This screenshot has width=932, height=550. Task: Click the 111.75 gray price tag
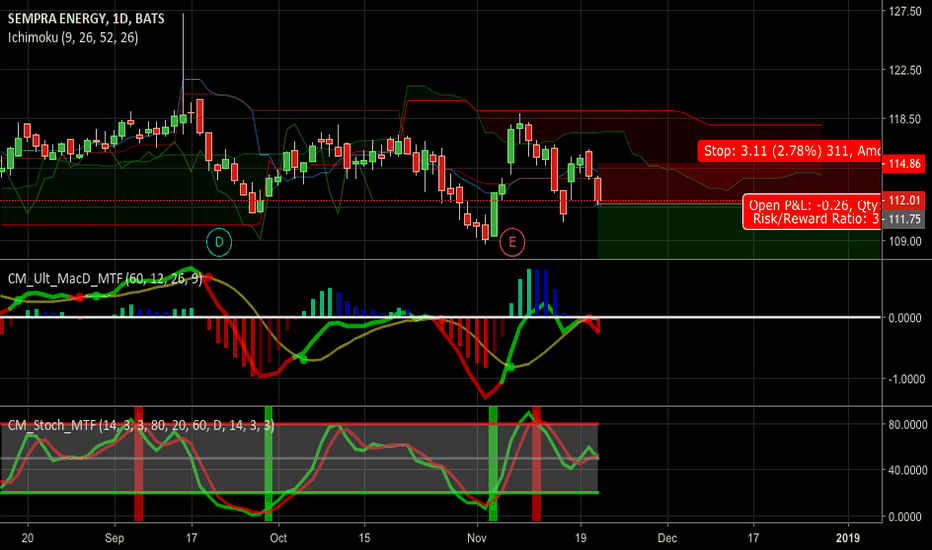904,219
